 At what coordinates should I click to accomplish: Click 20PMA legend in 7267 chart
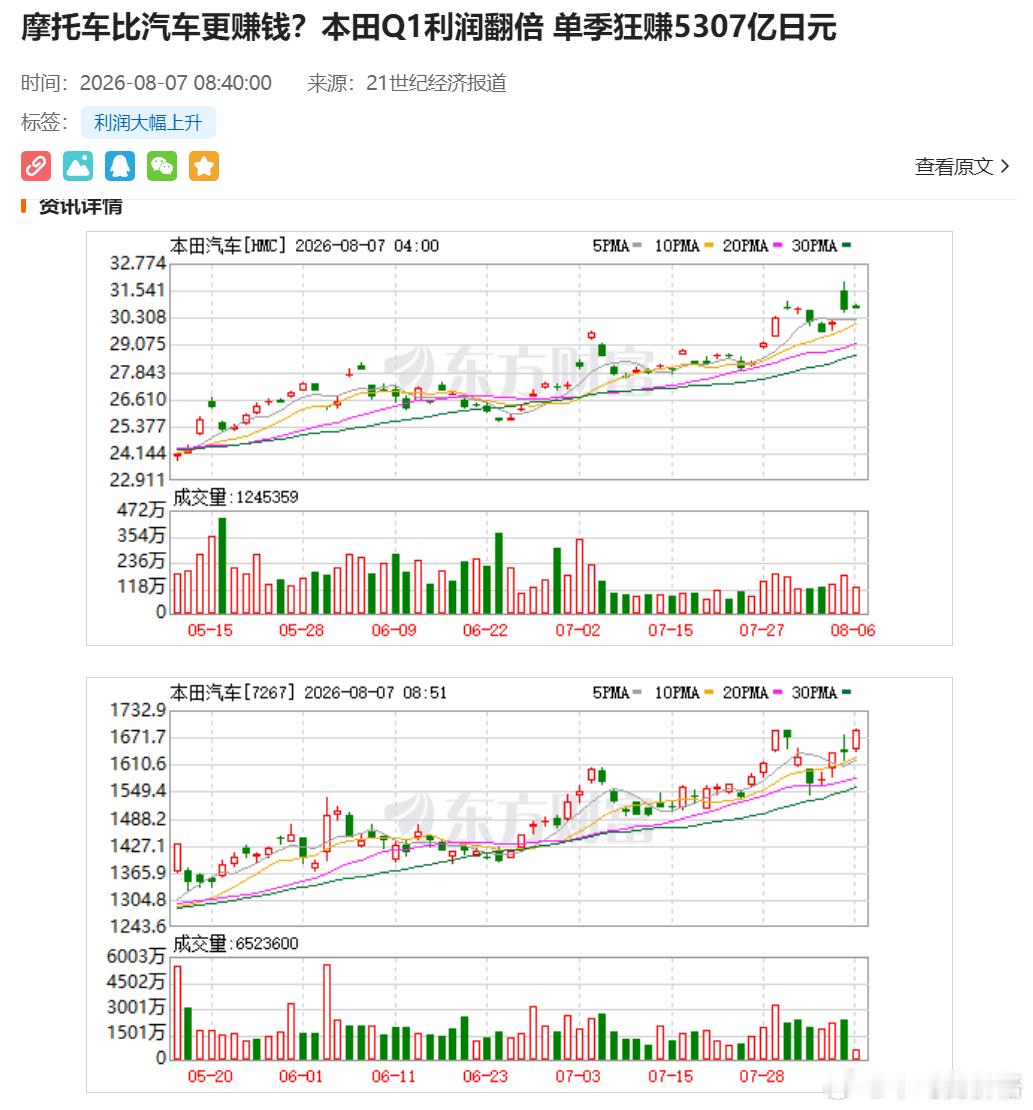pos(752,692)
